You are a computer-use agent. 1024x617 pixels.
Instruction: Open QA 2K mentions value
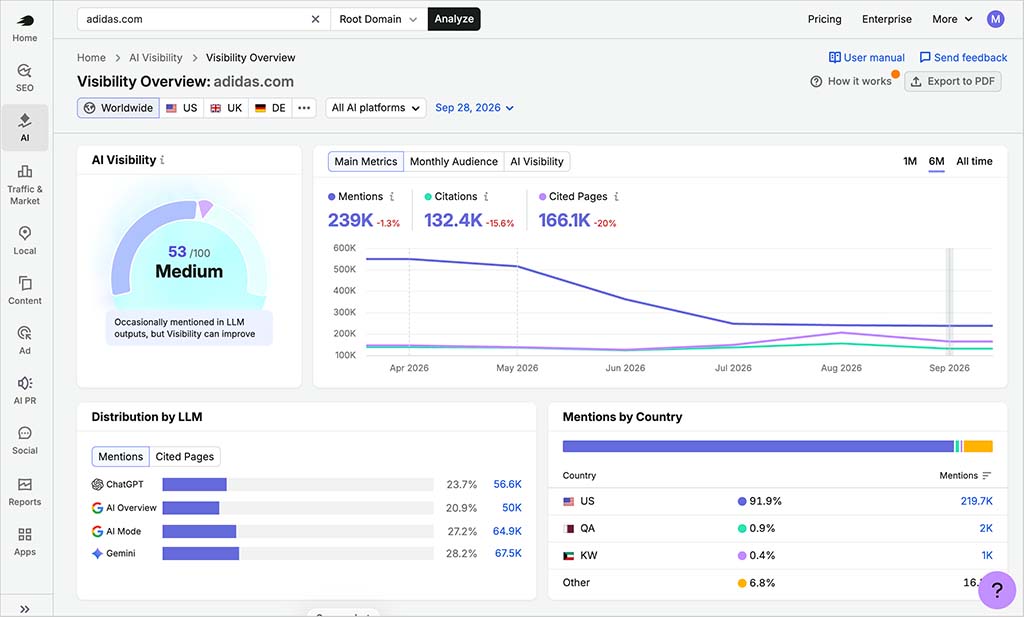tap(986, 528)
